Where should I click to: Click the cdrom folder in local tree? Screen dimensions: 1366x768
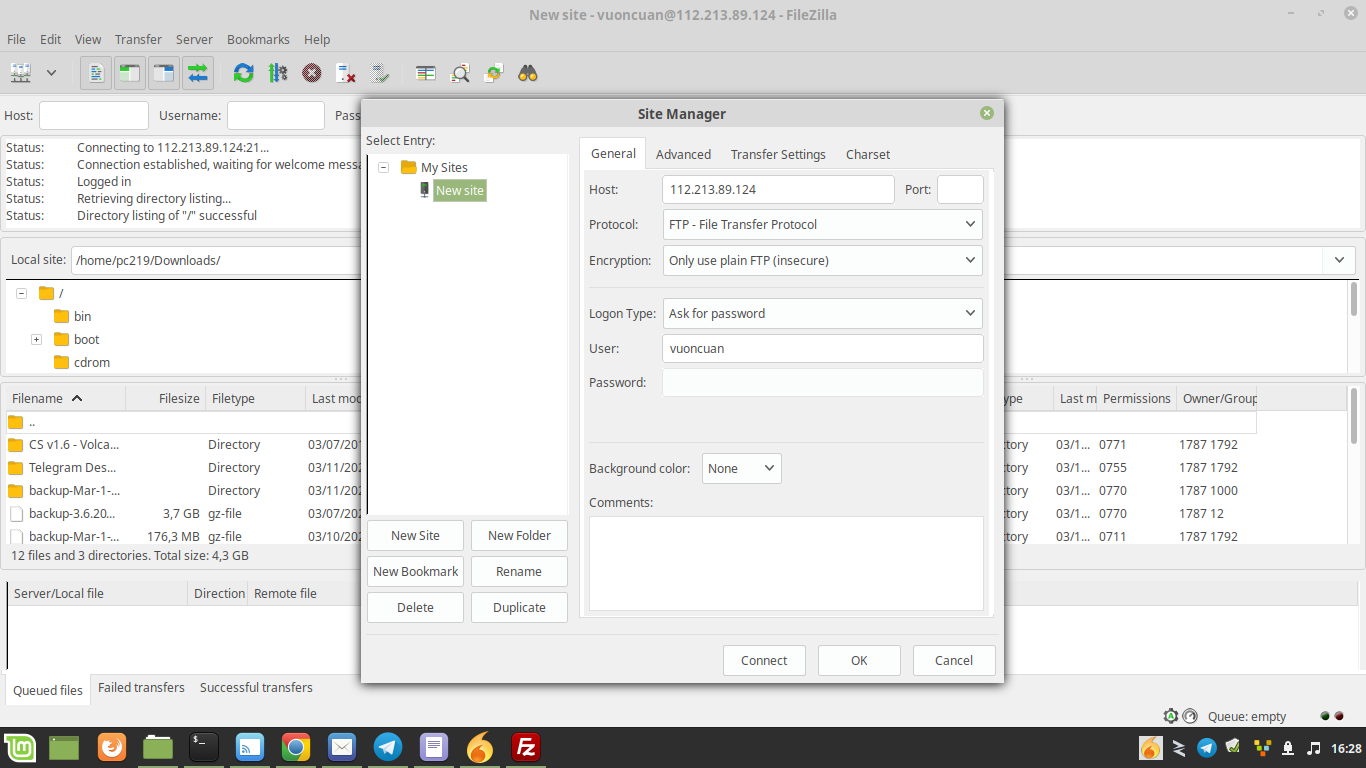point(92,362)
